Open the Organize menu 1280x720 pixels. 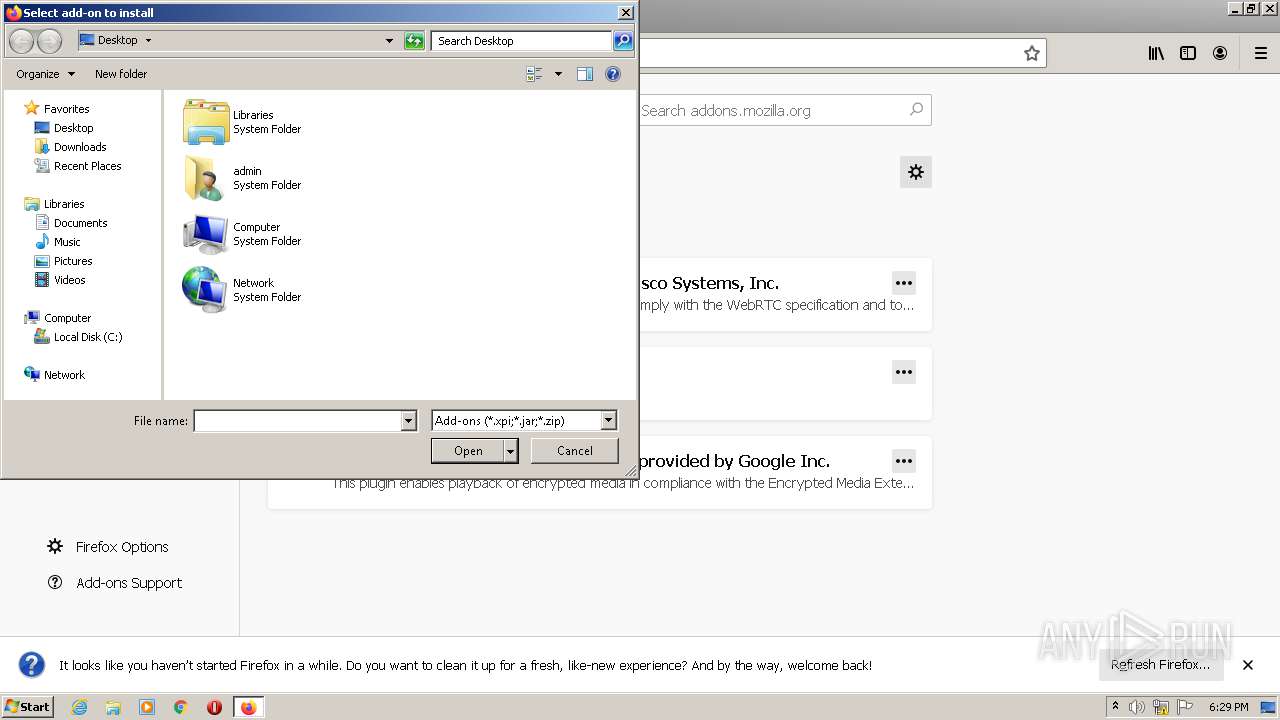coord(45,74)
